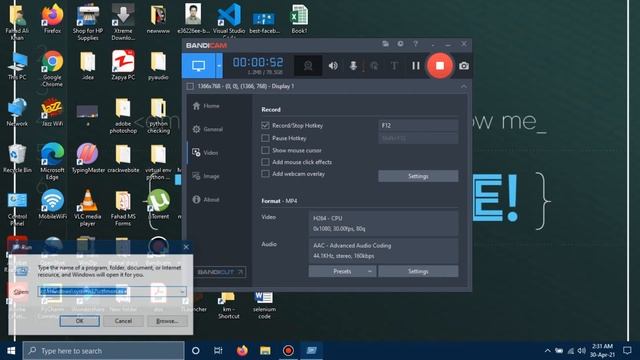Pause the Bandicam recording

coord(416,66)
